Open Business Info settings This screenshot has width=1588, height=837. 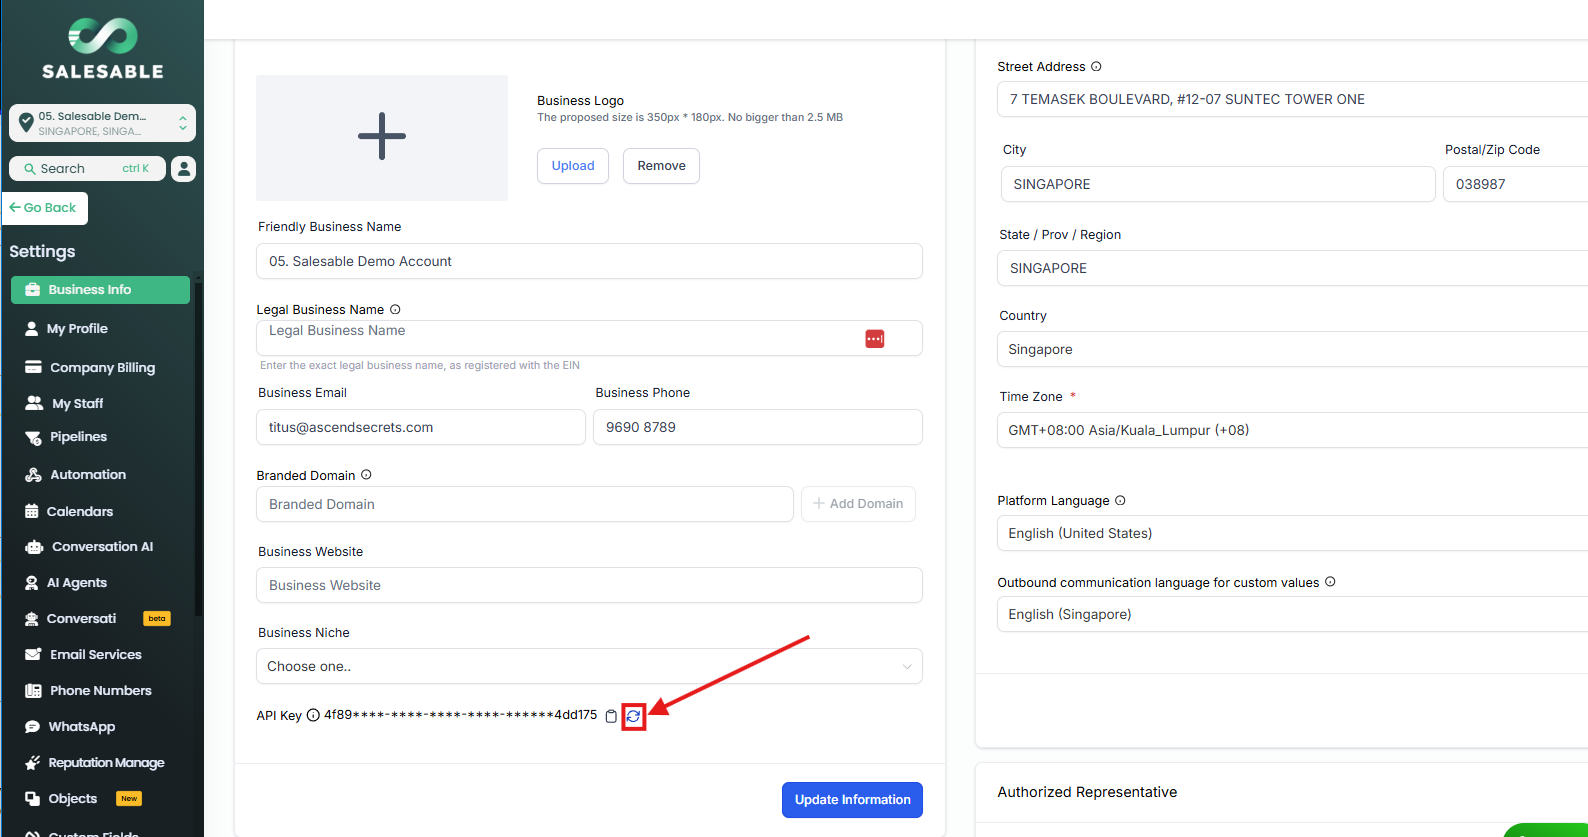tap(100, 290)
